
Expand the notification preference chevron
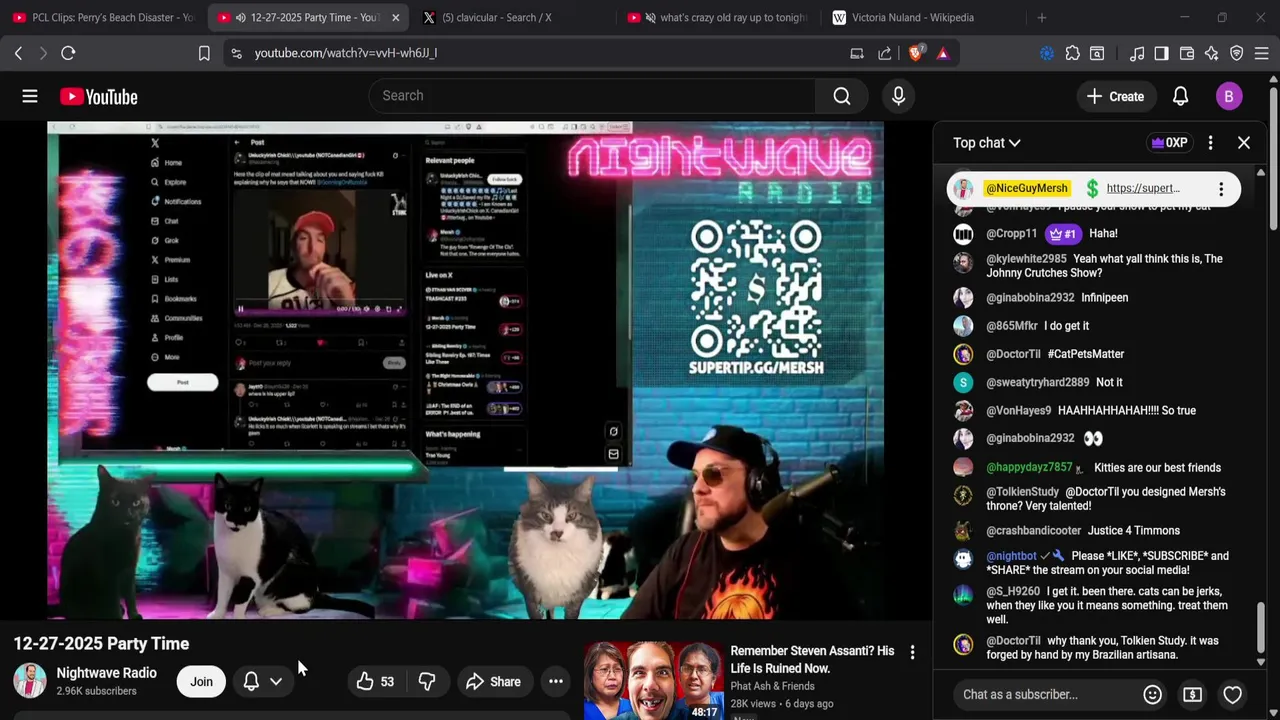pyautogui.click(x=276, y=682)
